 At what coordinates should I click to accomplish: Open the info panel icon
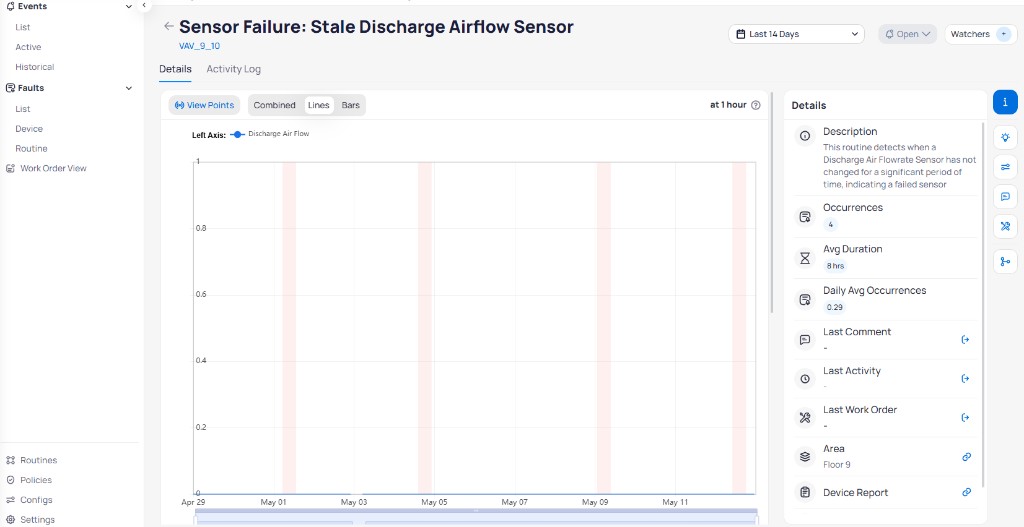(x=1005, y=103)
